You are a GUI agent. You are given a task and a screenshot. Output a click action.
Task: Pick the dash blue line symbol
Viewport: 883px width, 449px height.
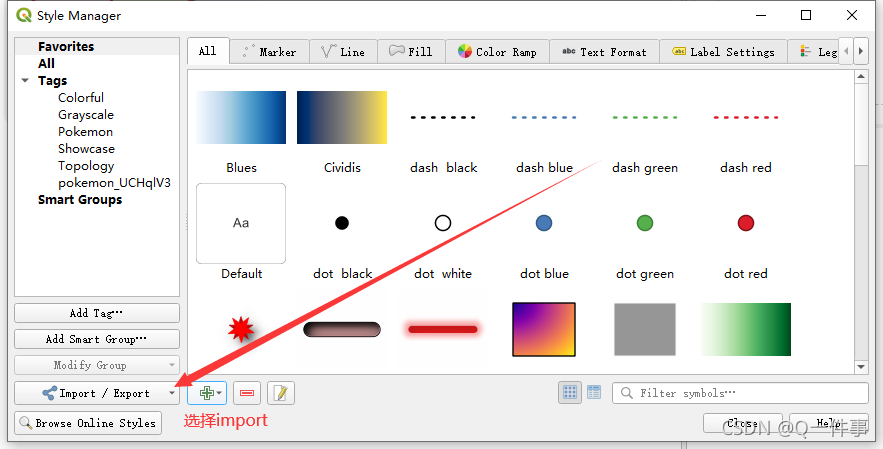544,117
